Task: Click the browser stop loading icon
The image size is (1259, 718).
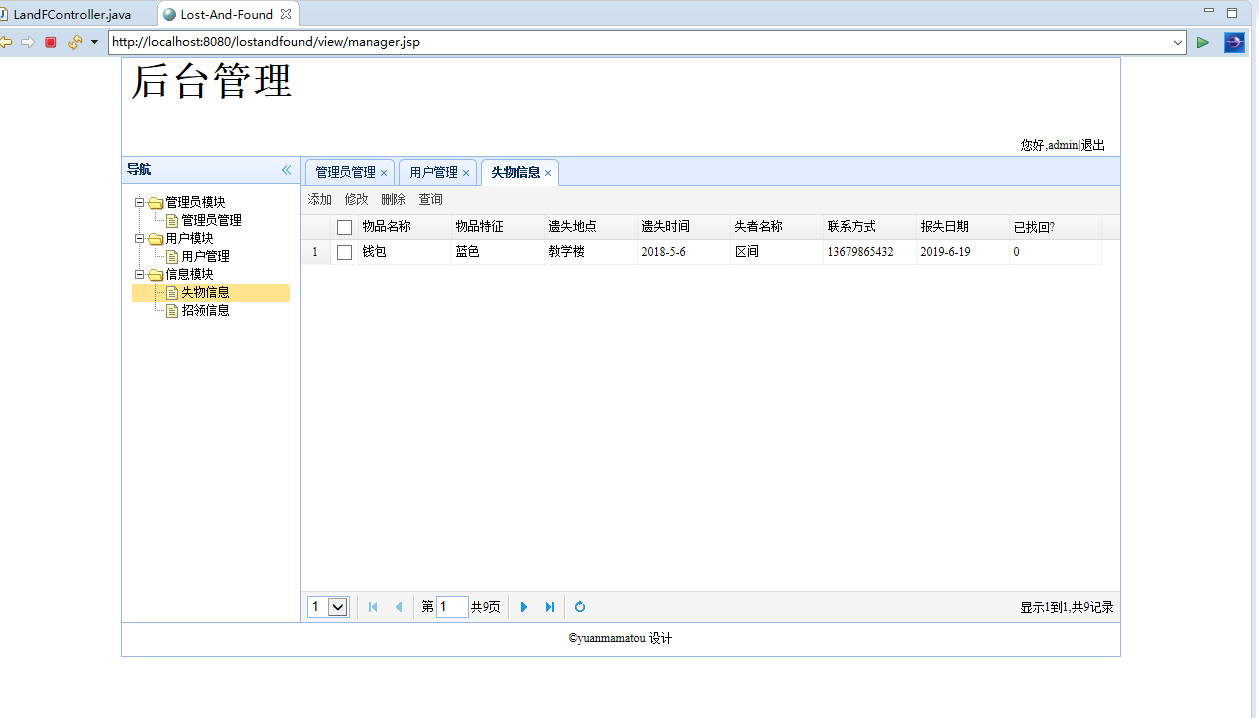Action: [x=50, y=42]
